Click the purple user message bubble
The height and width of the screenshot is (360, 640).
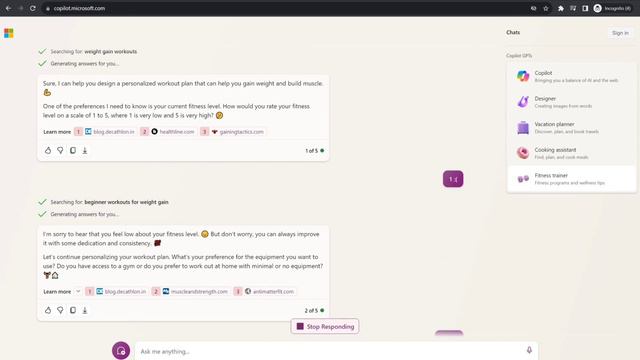tap(453, 179)
